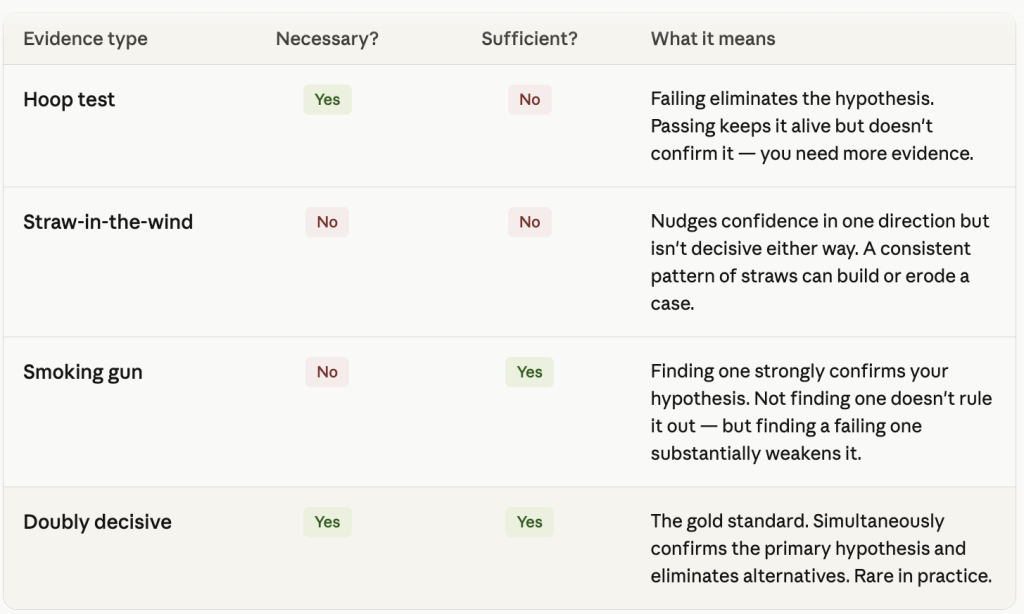Click the Sufficient? column header
This screenshot has width=1024, height=614.
pos(530,39)
